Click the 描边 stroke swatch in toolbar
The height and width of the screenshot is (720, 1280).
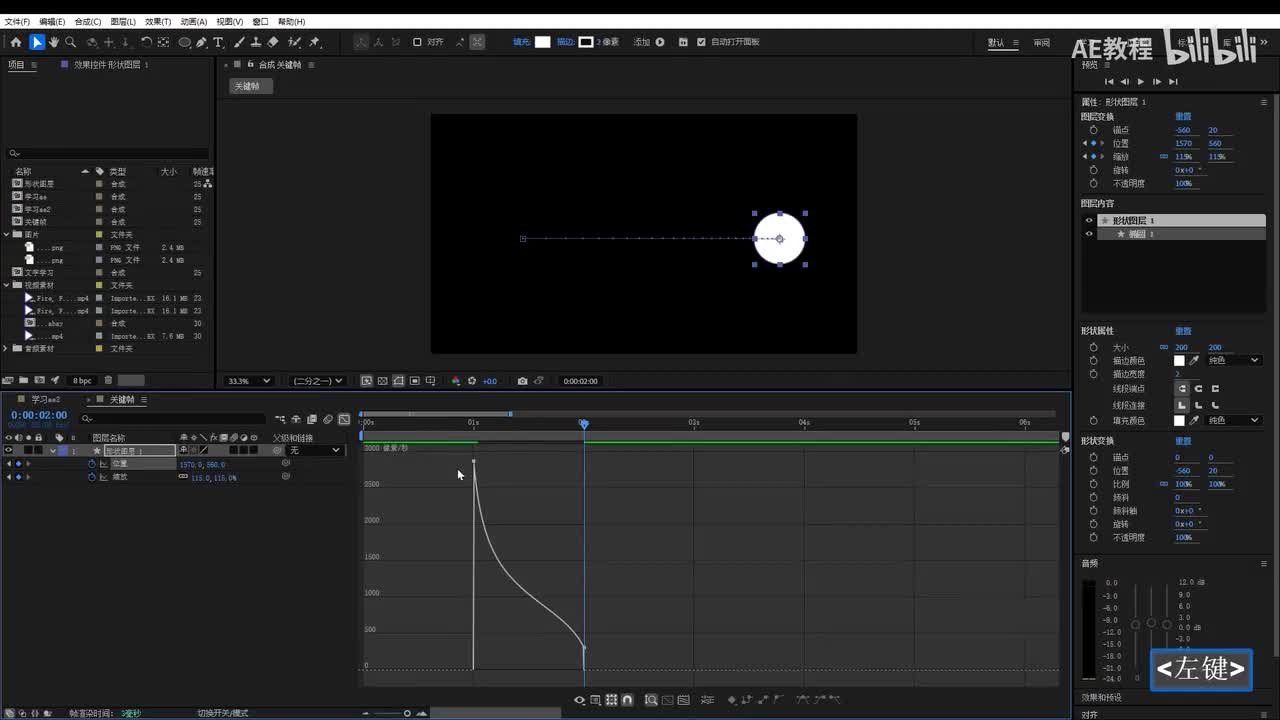(x=586, y=42)
